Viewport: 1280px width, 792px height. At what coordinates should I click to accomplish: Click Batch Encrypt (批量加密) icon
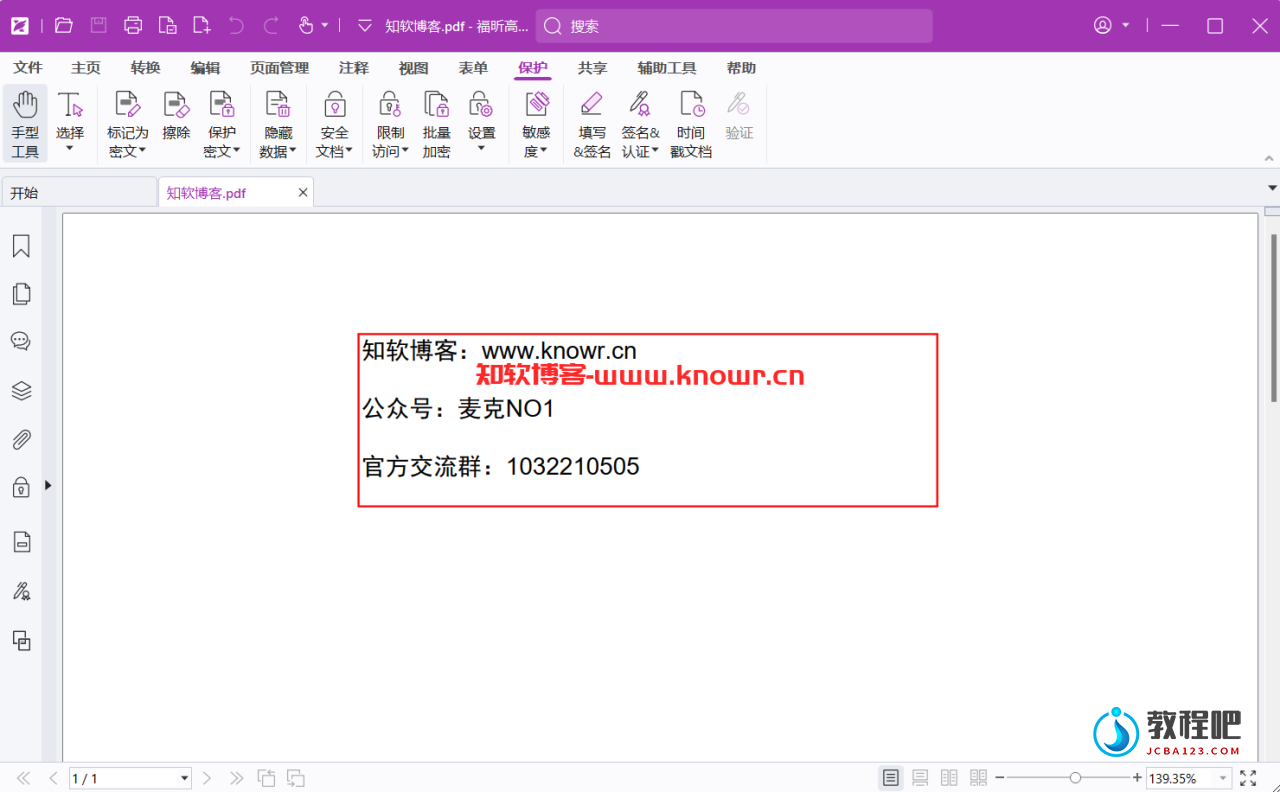pyautogui.click(x=436, y=104)
